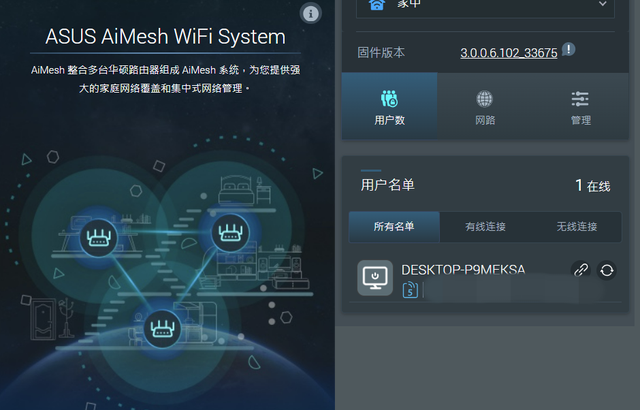Click the reconnect refresh icon for DESKTOP-P9MEKSA
Image resolution: width=640 pixels, height=410 pixels.
(x=607, y=270)
